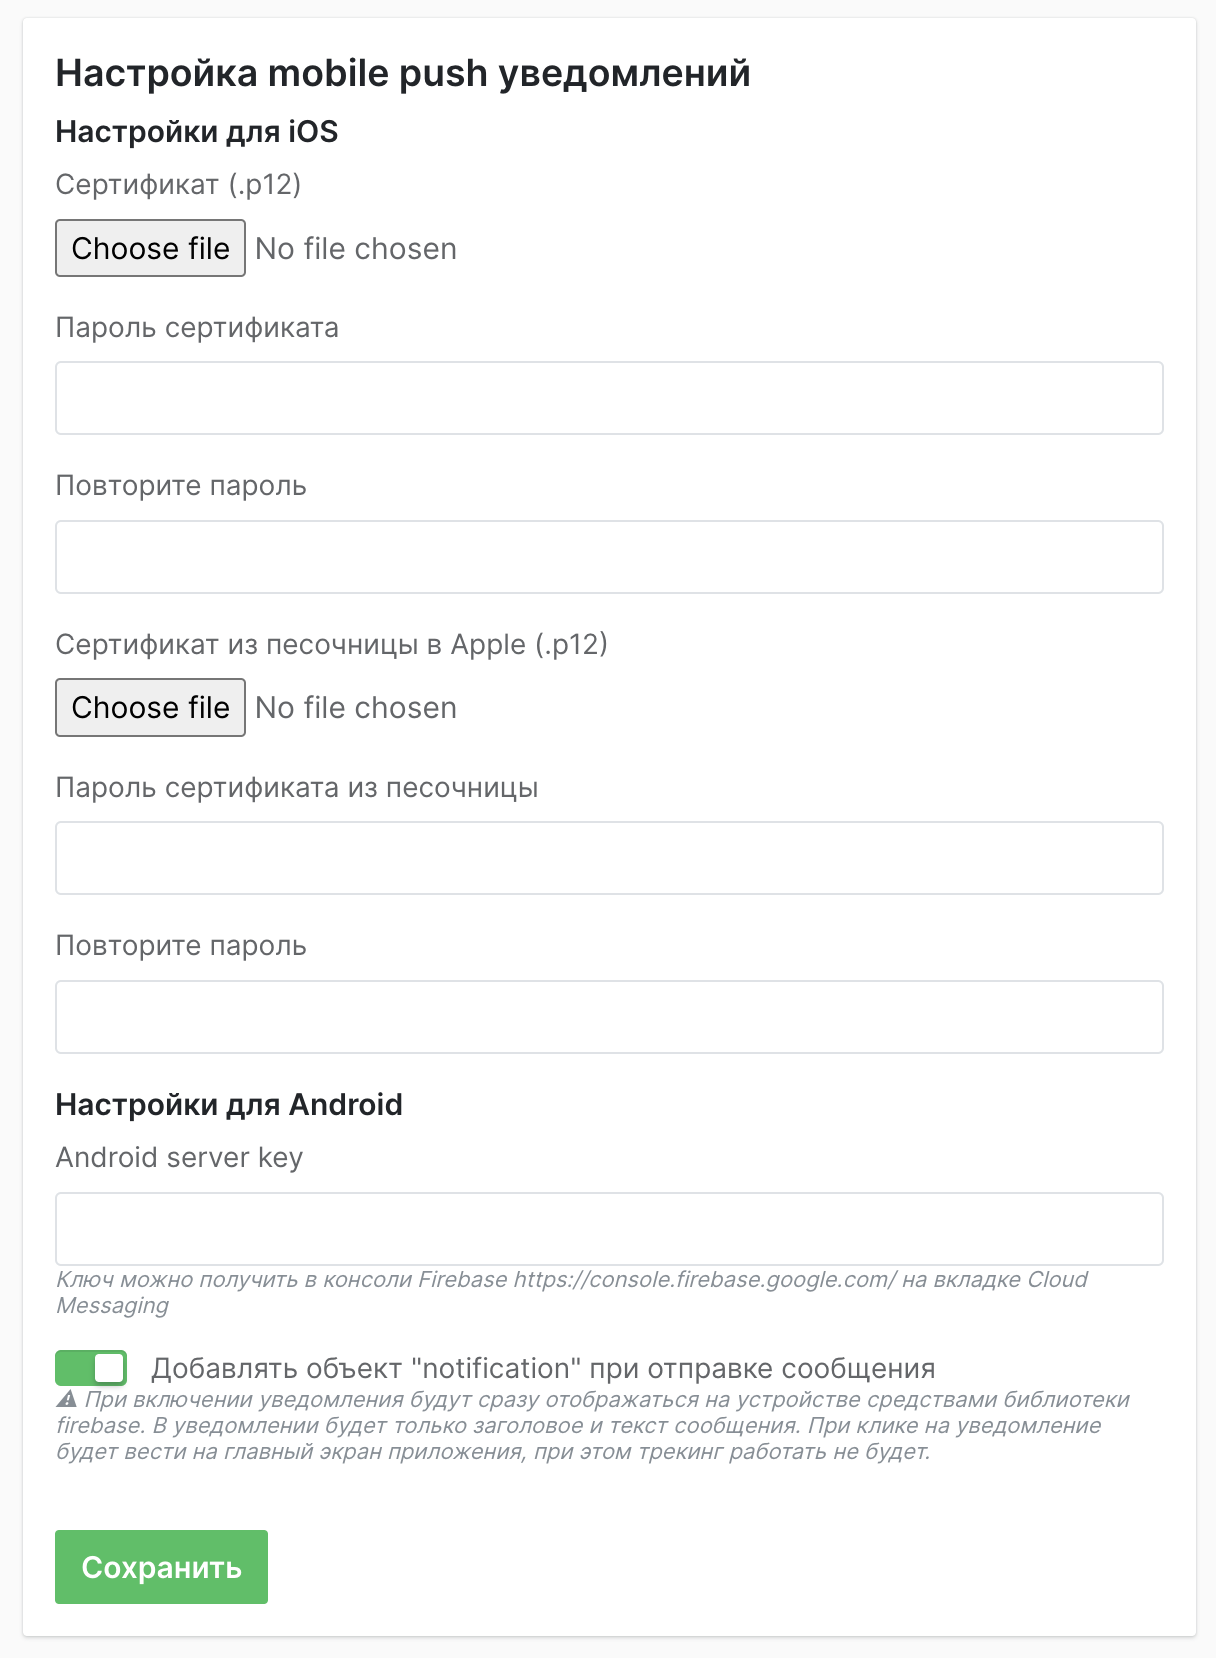Click the 'Настройки для Android' heading
Viewport: 1216px width, 1658px height.
tap(229, 1105)
